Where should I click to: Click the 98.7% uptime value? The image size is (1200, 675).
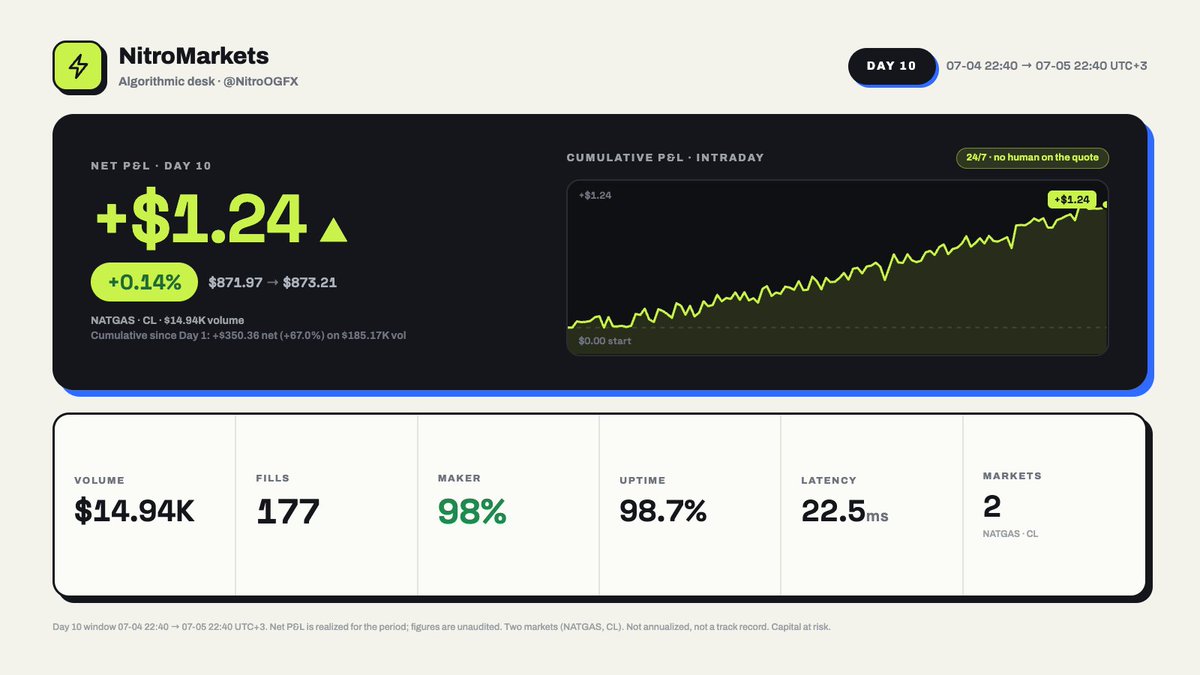663,511
